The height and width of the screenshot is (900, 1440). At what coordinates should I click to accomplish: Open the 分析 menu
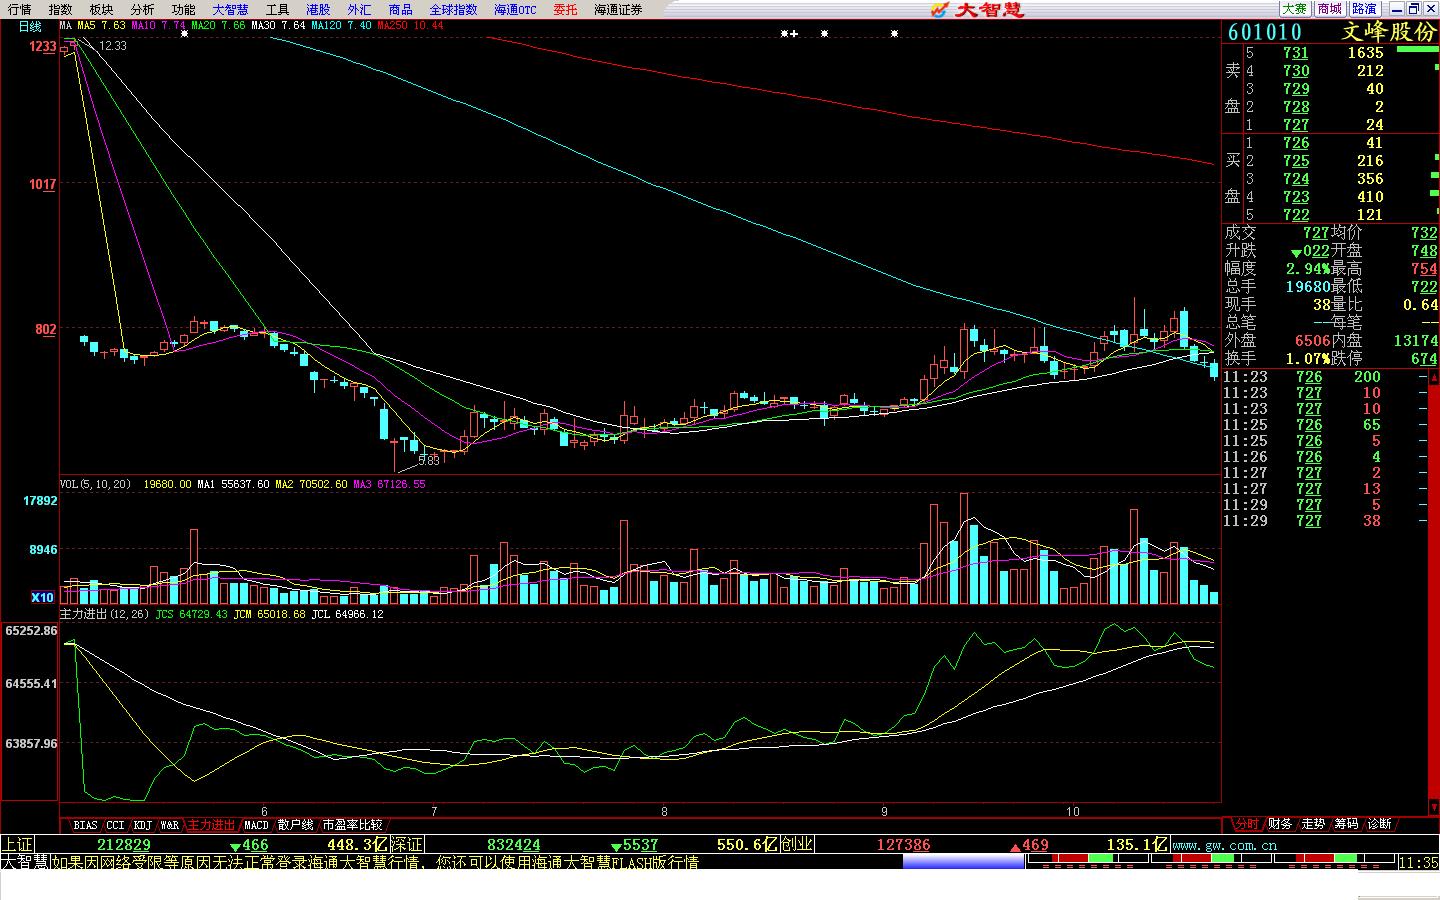tap(142, 9)
